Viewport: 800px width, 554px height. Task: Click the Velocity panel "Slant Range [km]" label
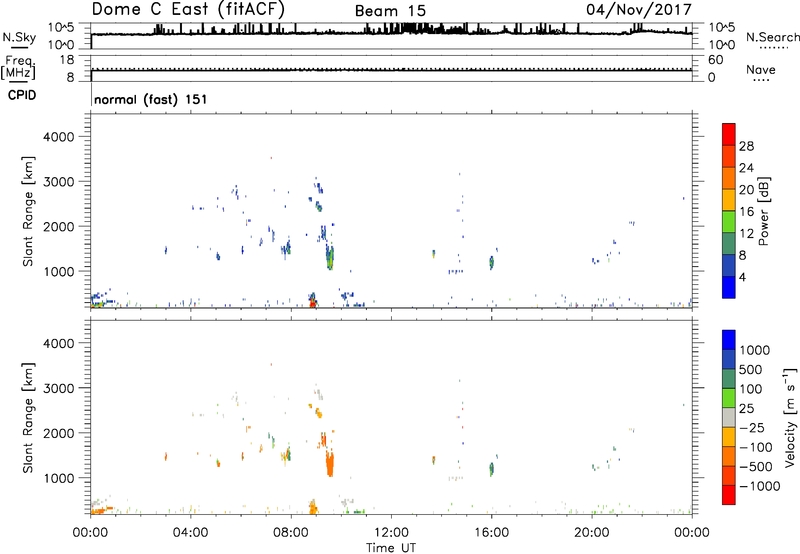coord(28,418)
